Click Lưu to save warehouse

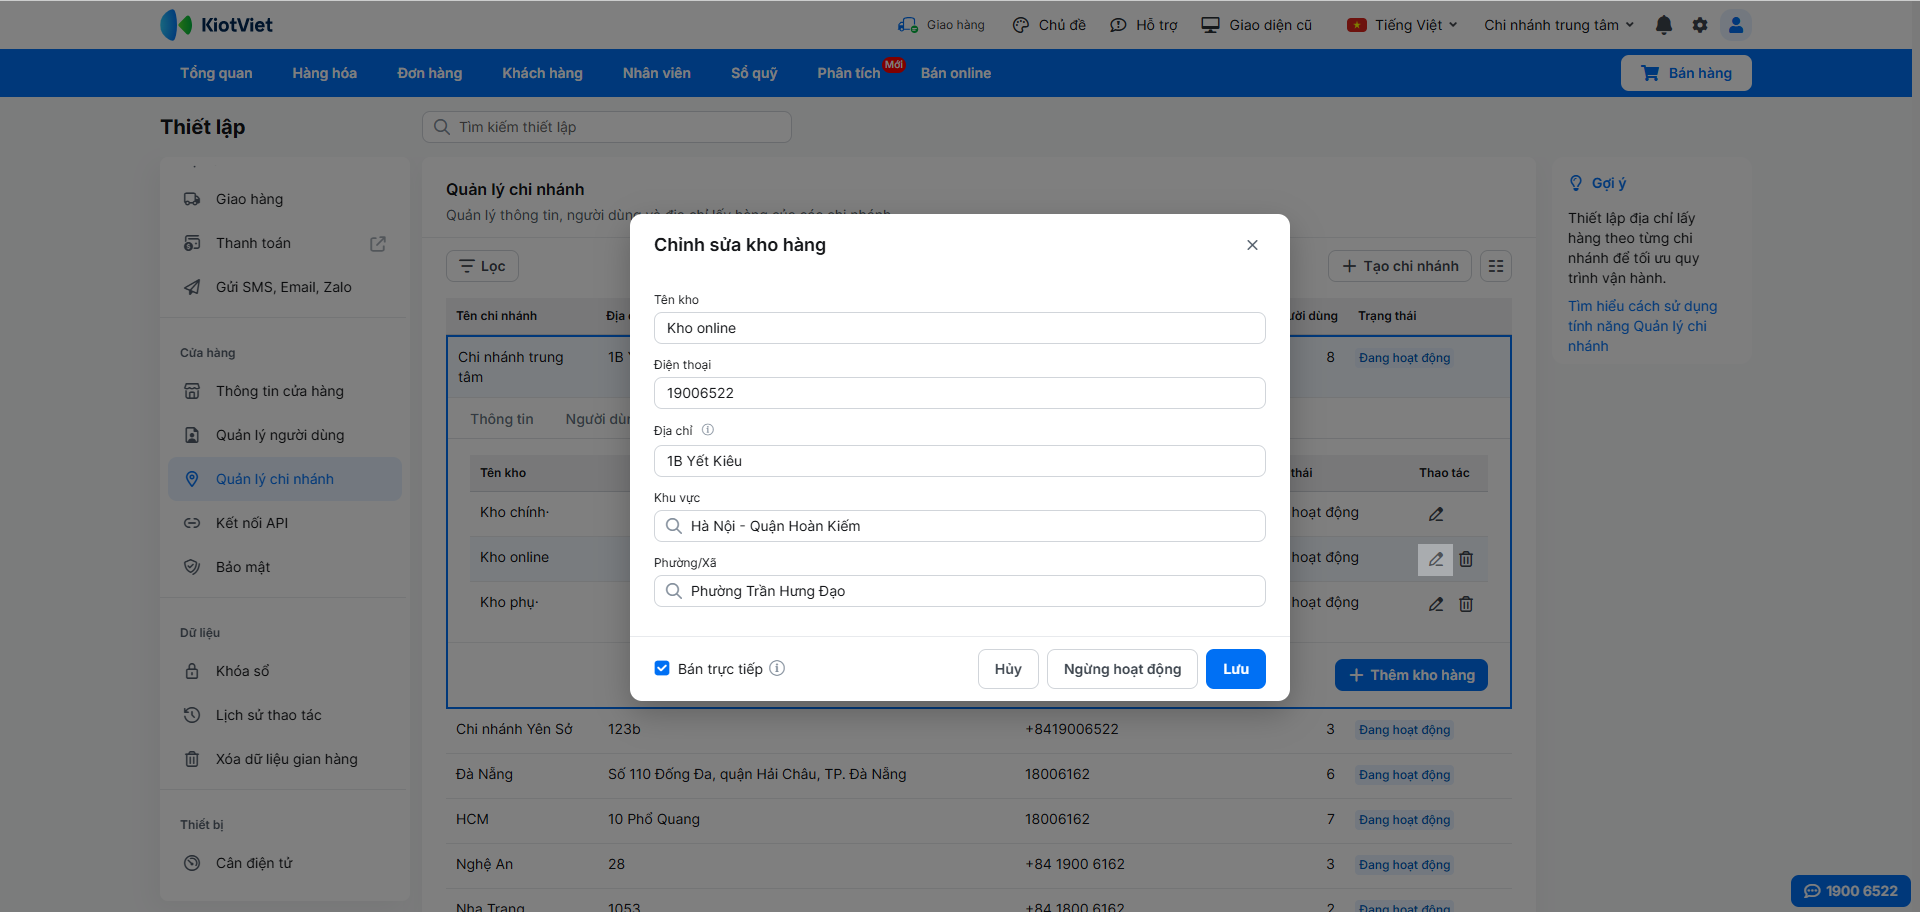[x=1236, y=669]
